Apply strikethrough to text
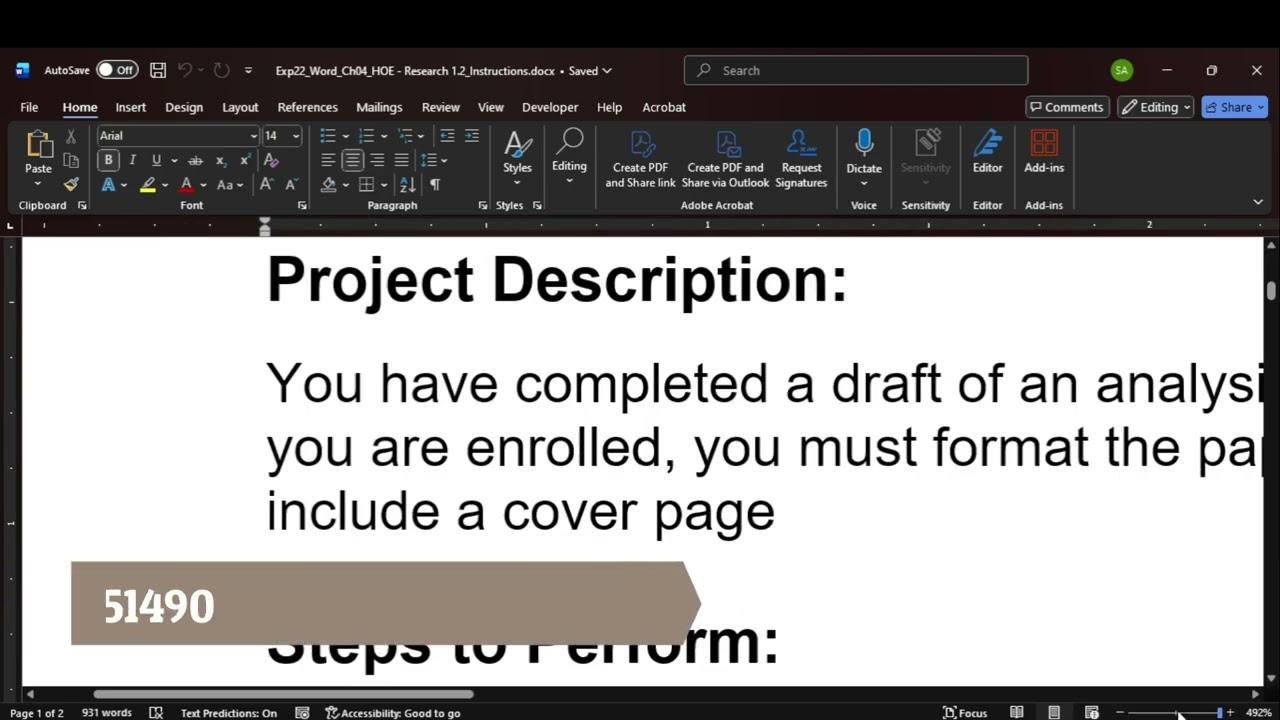 [195, 160]
